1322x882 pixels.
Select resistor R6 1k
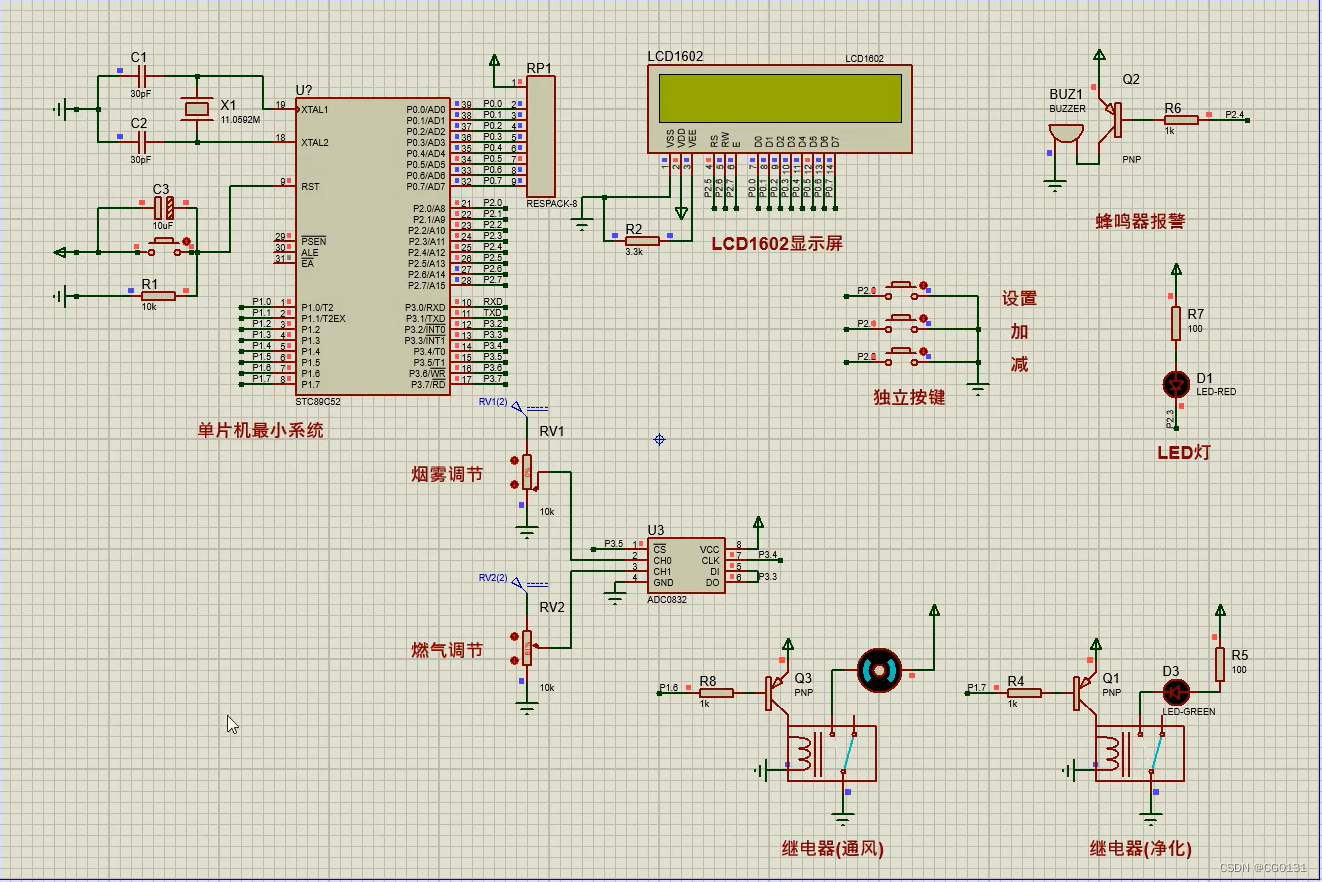1181,119
